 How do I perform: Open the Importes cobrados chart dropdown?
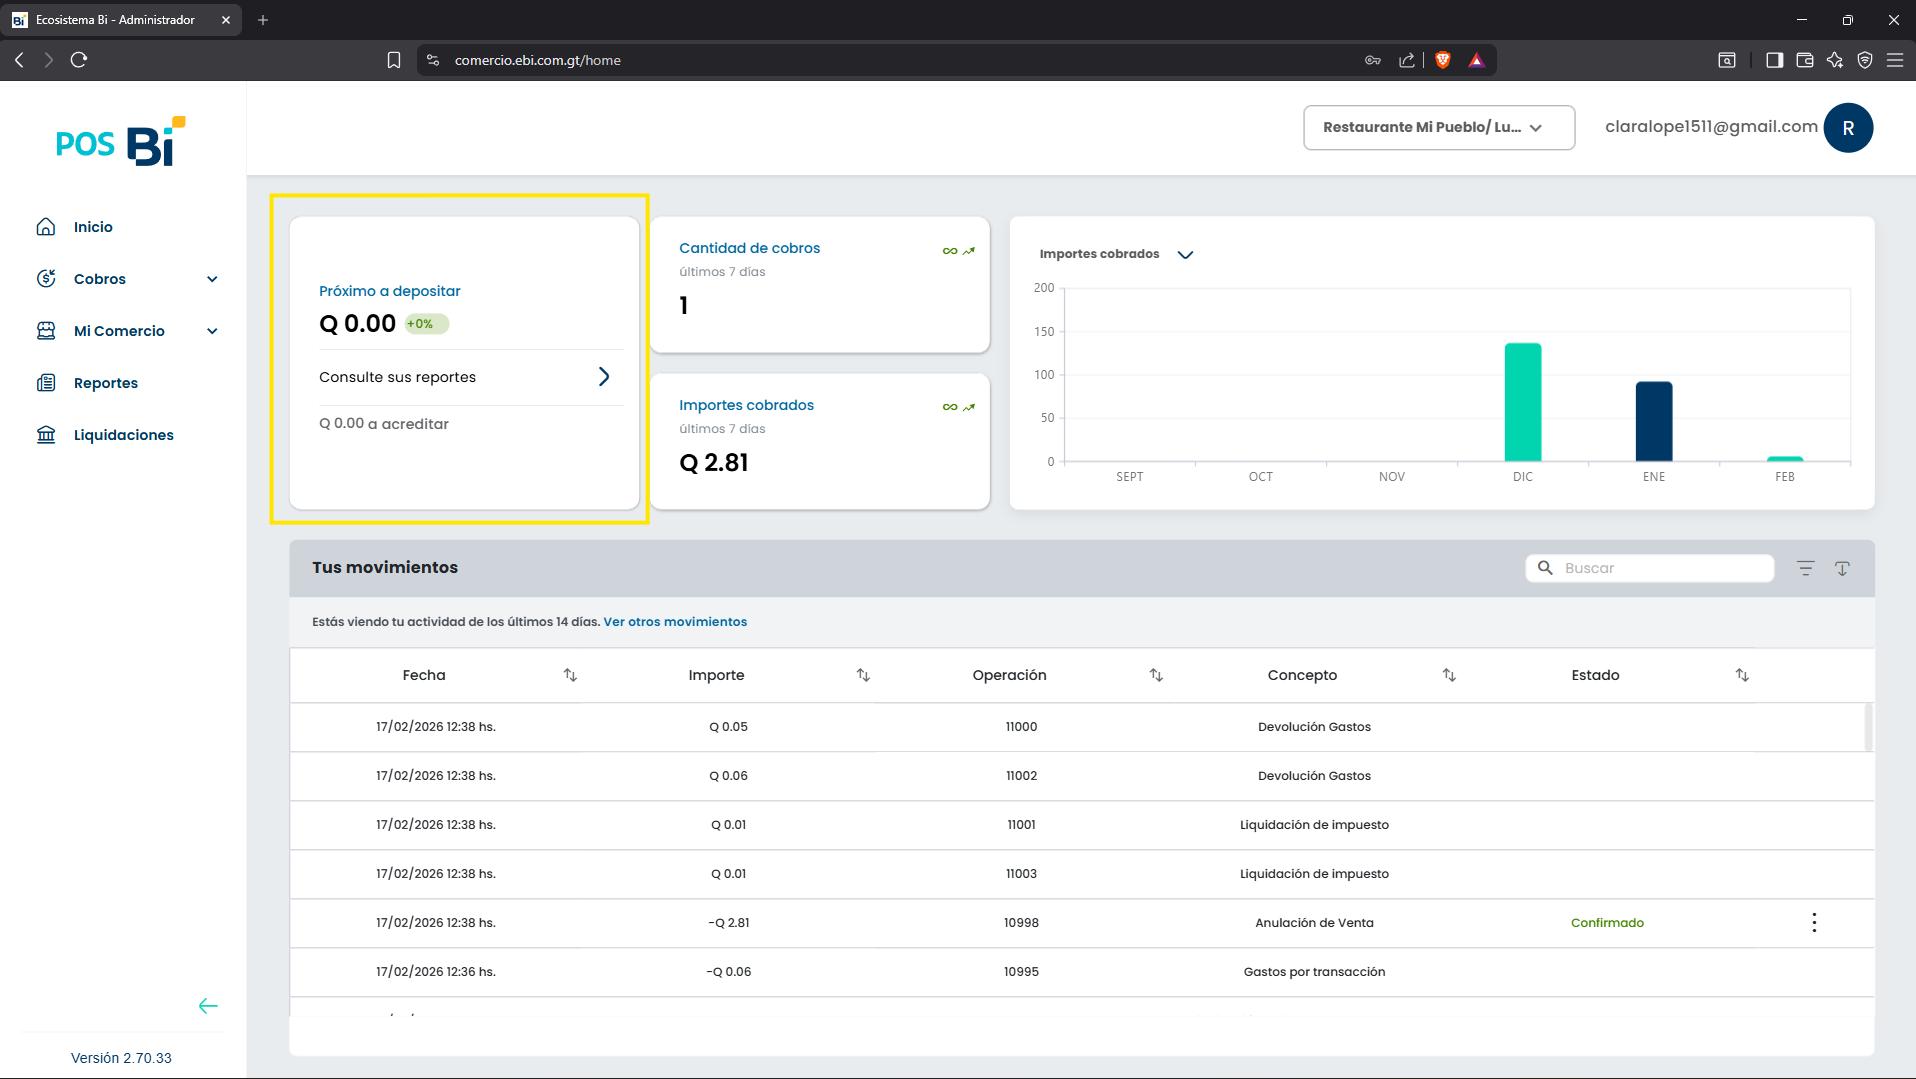coord(1185,254)
